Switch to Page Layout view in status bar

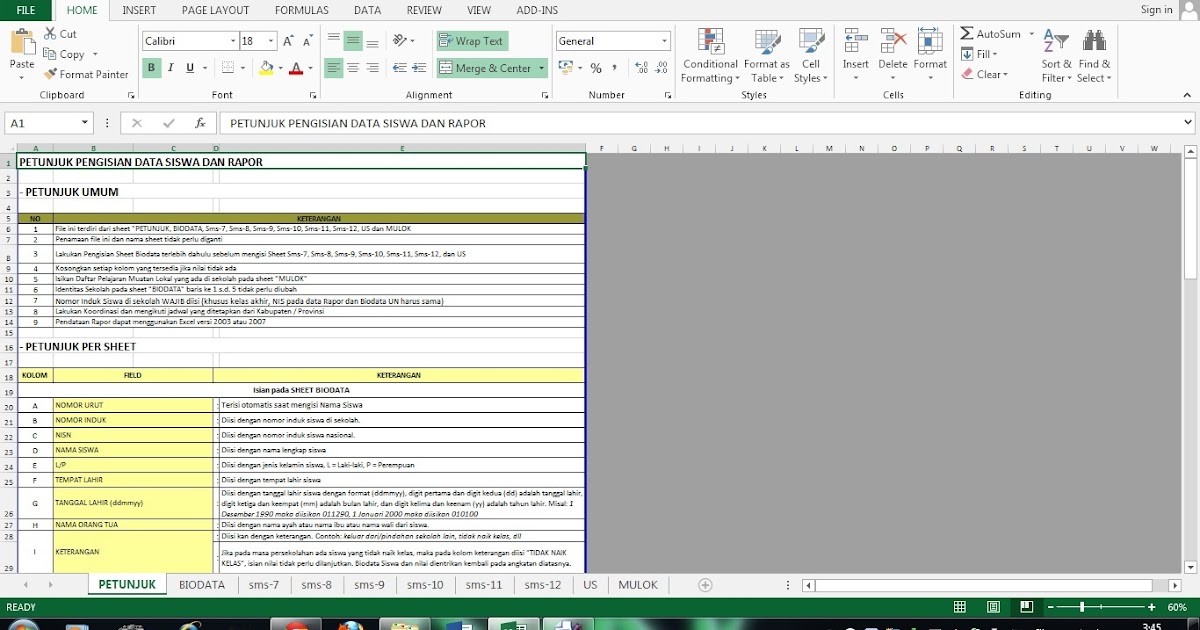click(x=992, y=607)
